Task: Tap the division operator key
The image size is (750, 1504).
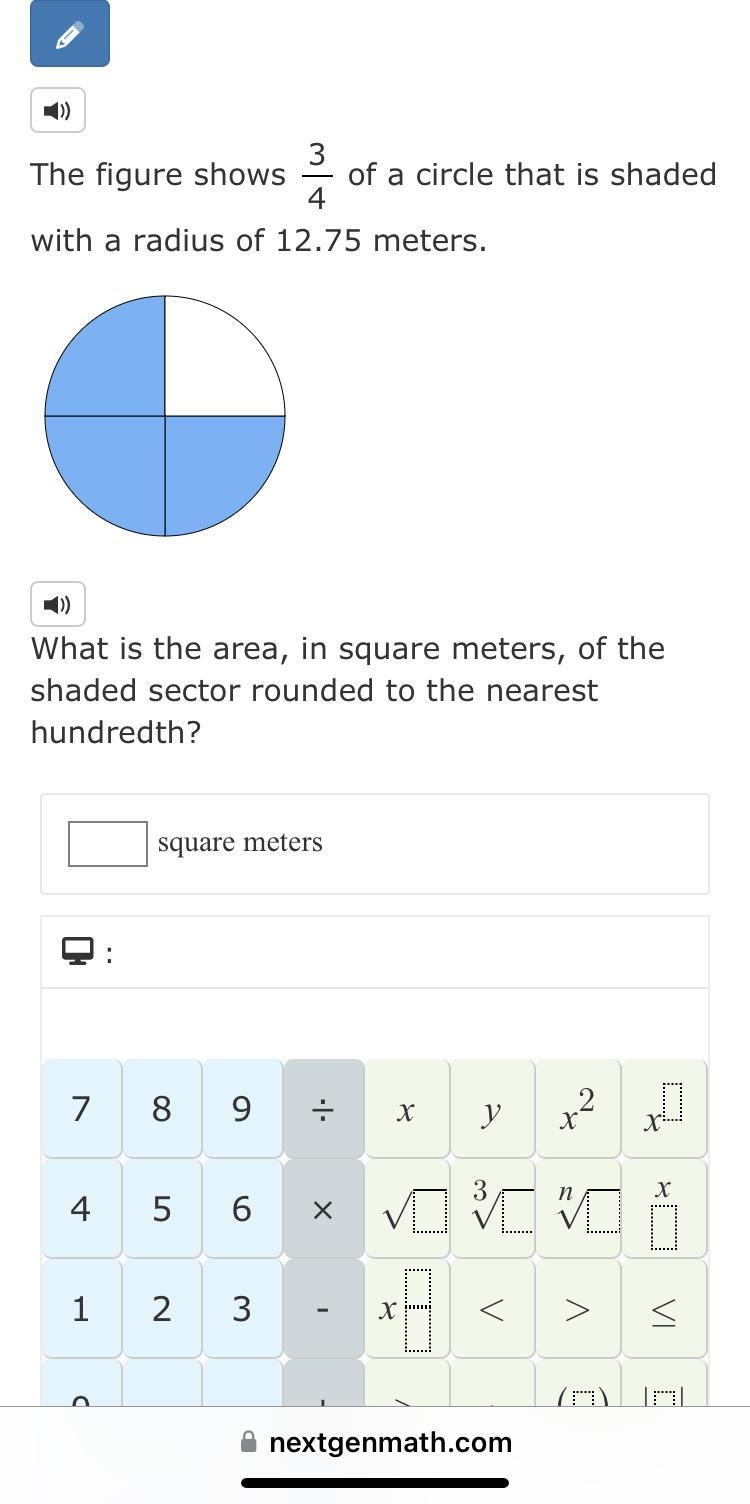Action: coord(323,1109)
